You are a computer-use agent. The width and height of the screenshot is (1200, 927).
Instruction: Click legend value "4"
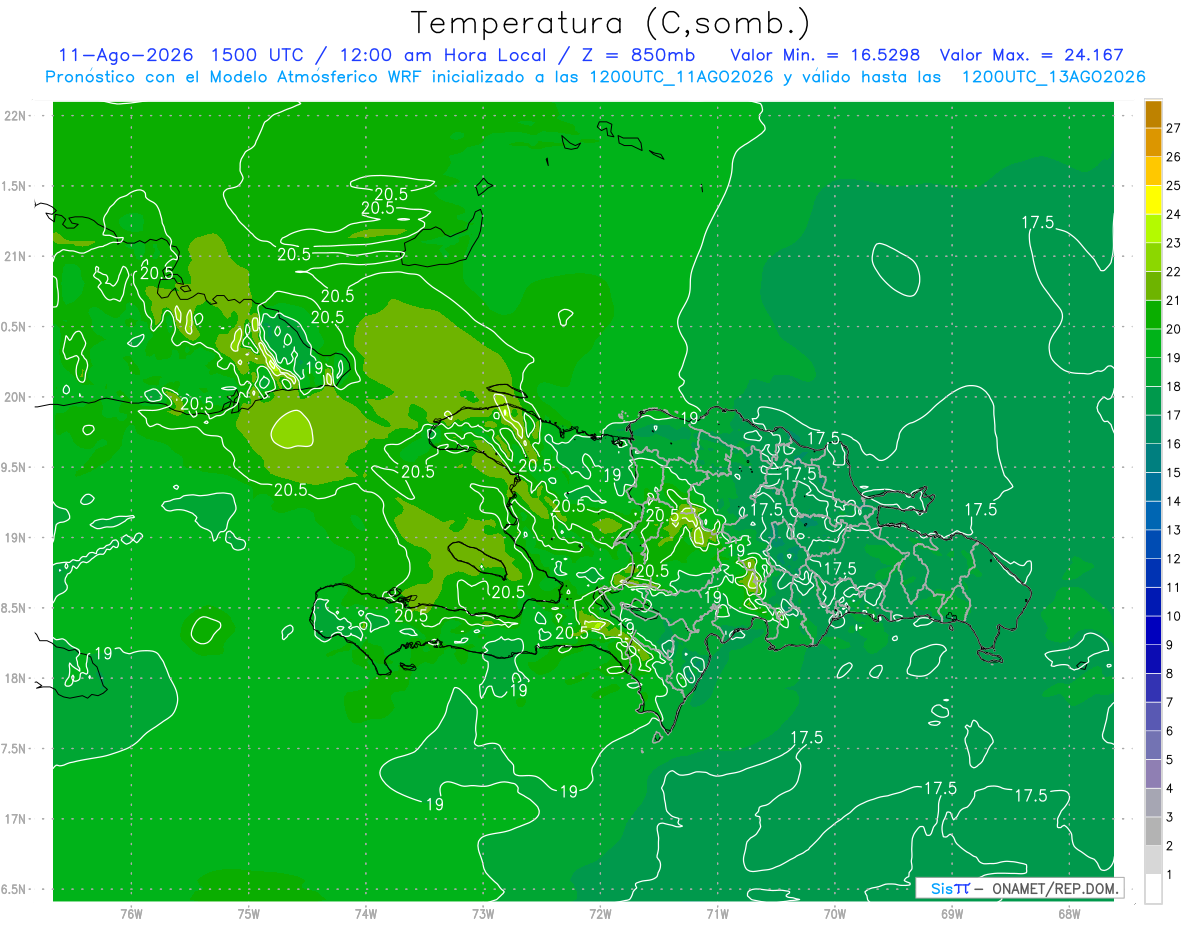click(x=1170, y=789)
